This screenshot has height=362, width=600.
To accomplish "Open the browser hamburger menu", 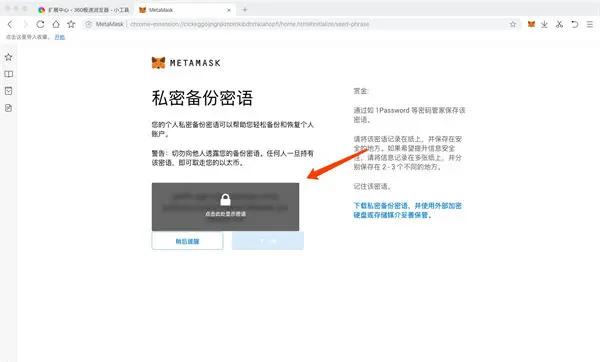I will (x=590, y=24).
